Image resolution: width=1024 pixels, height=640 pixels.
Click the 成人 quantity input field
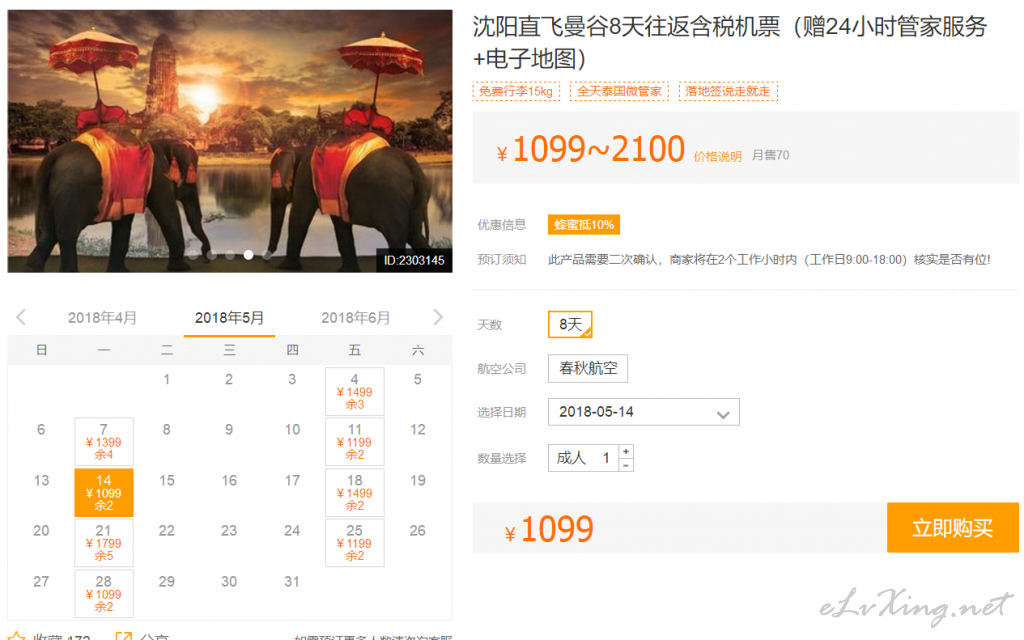(x=583, y=458)
